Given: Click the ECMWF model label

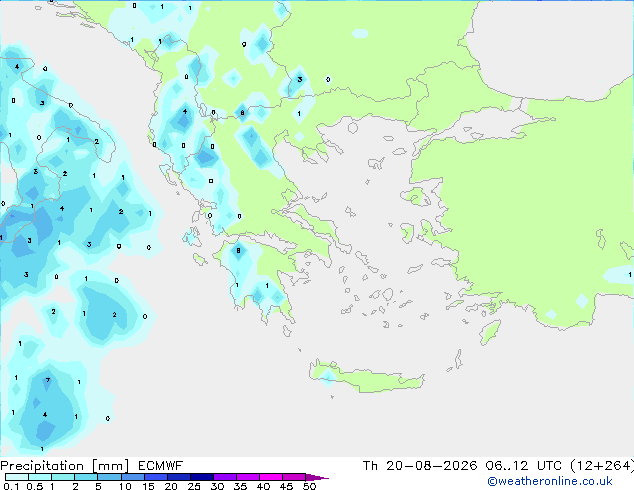Looking at the screenshot, I should pos(161,466).
